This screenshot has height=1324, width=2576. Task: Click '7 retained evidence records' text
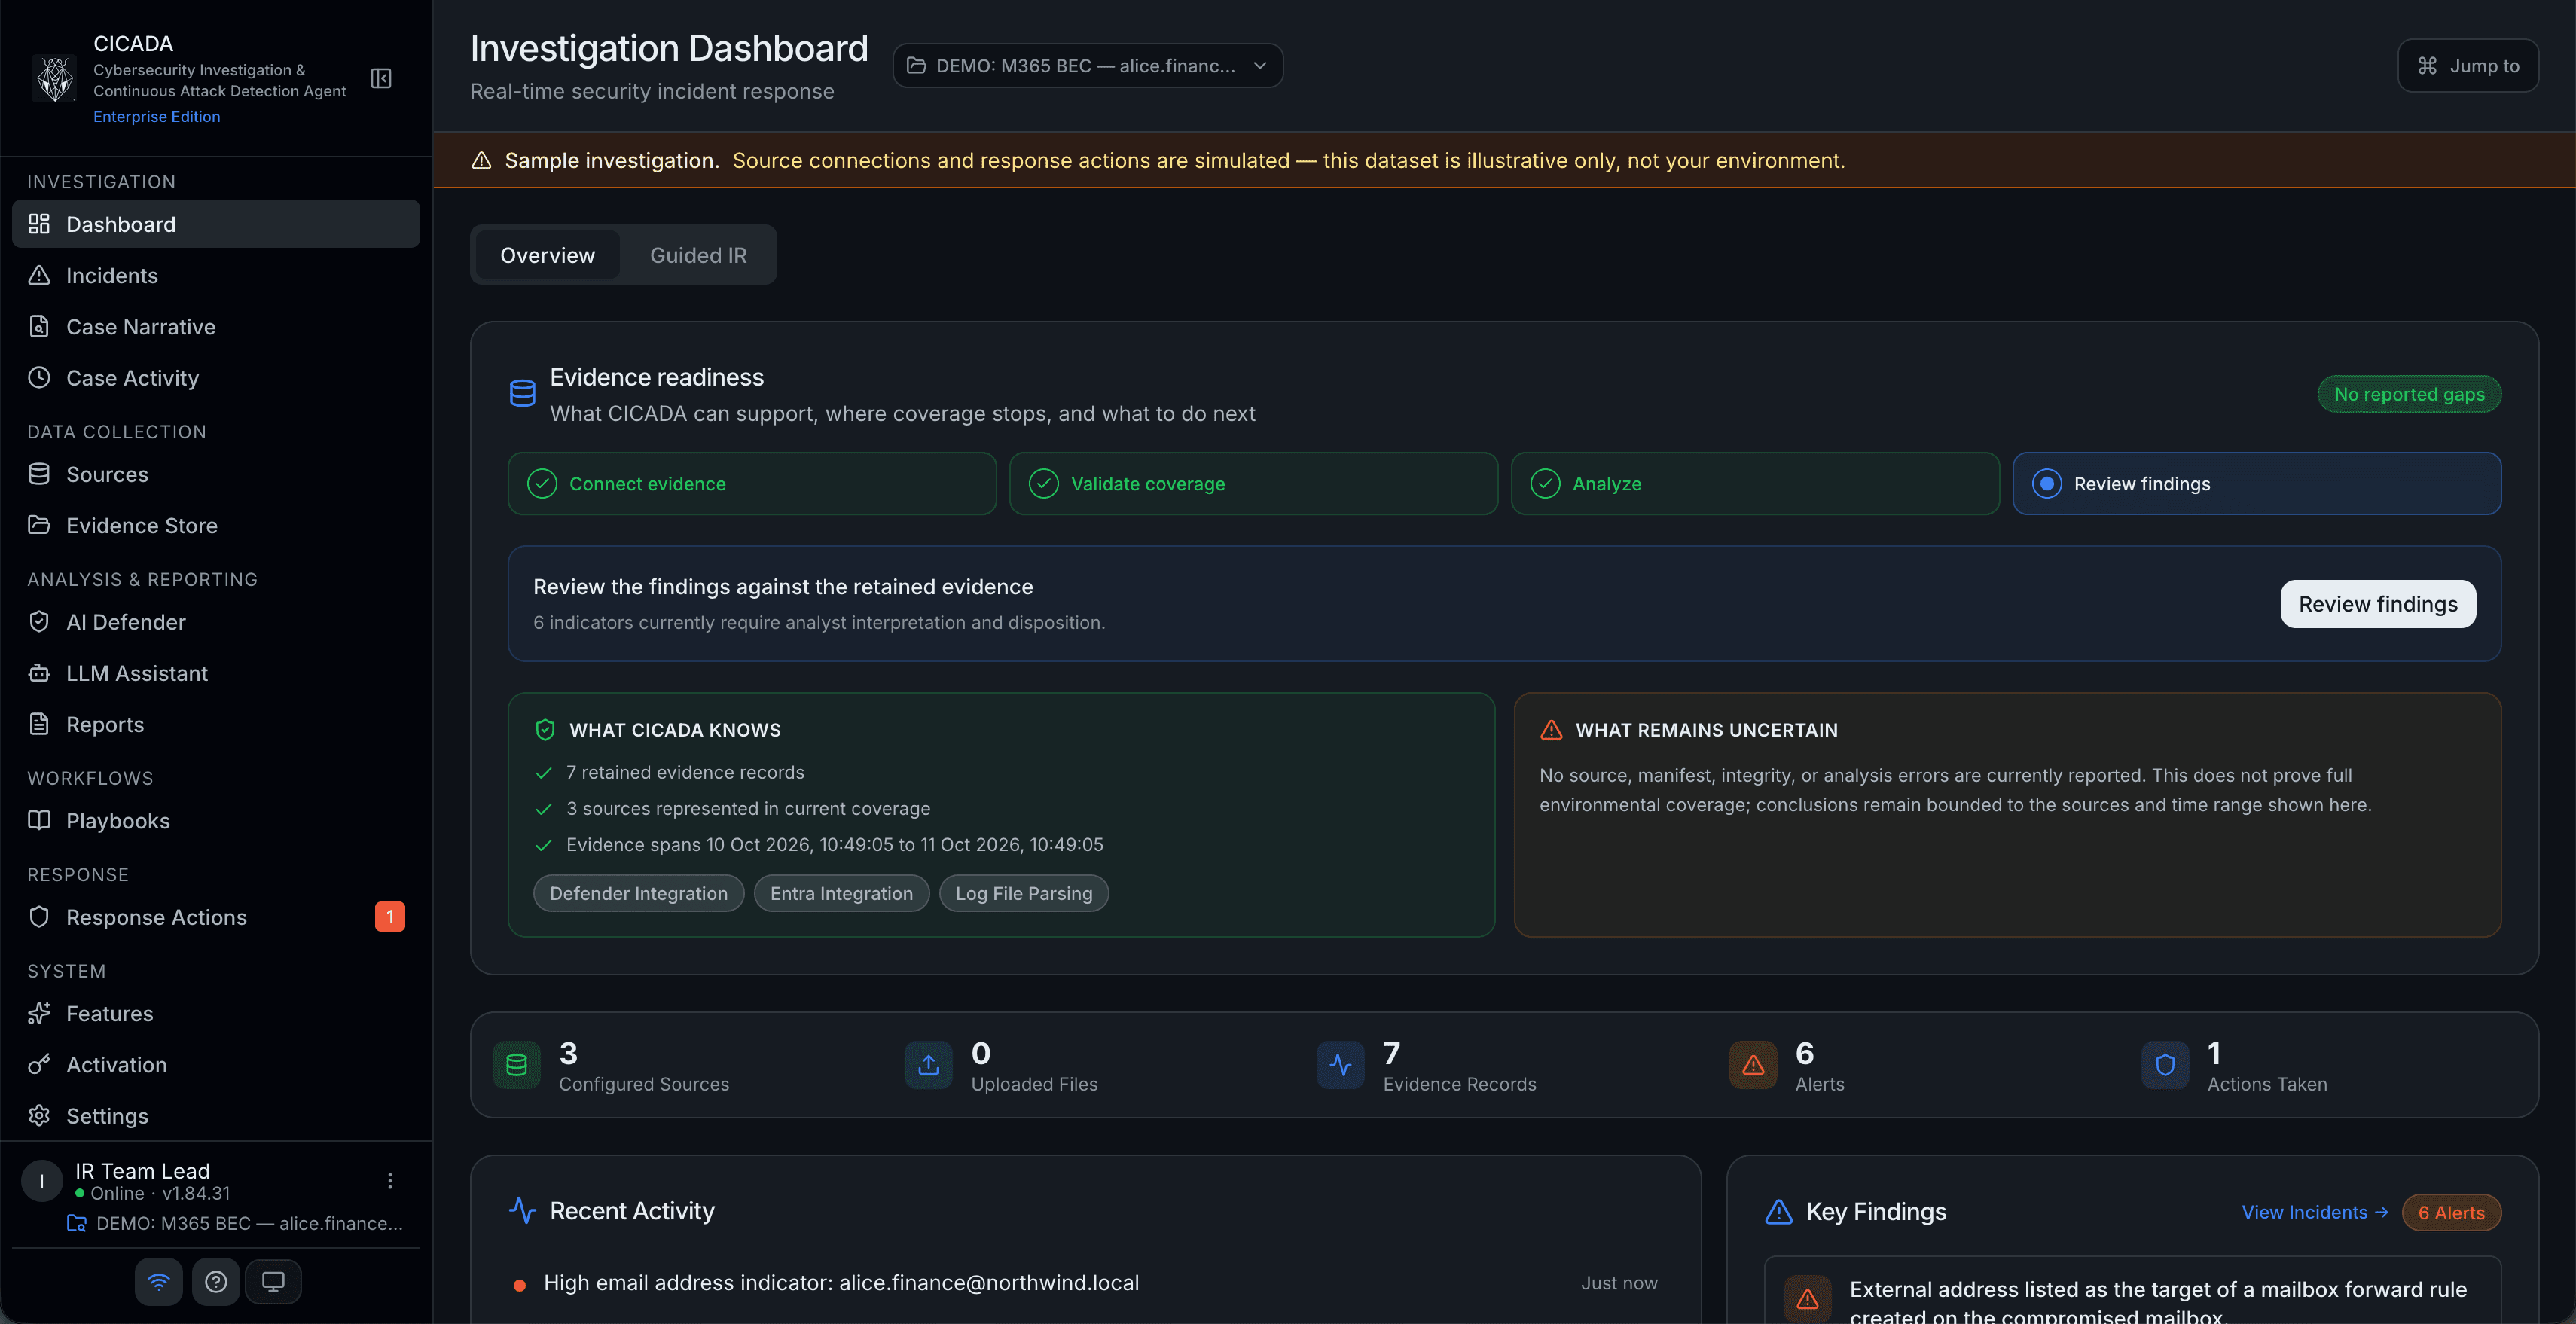tap(685, 772)
